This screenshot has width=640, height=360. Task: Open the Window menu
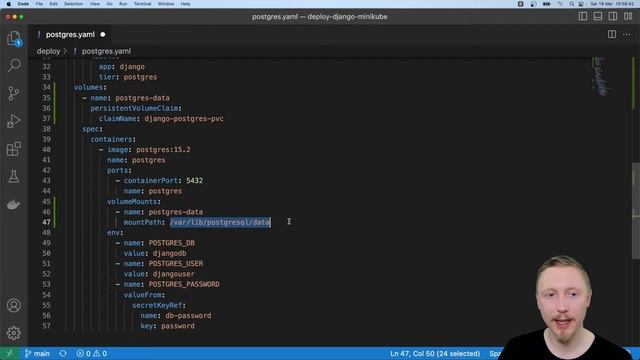[166, 4]
